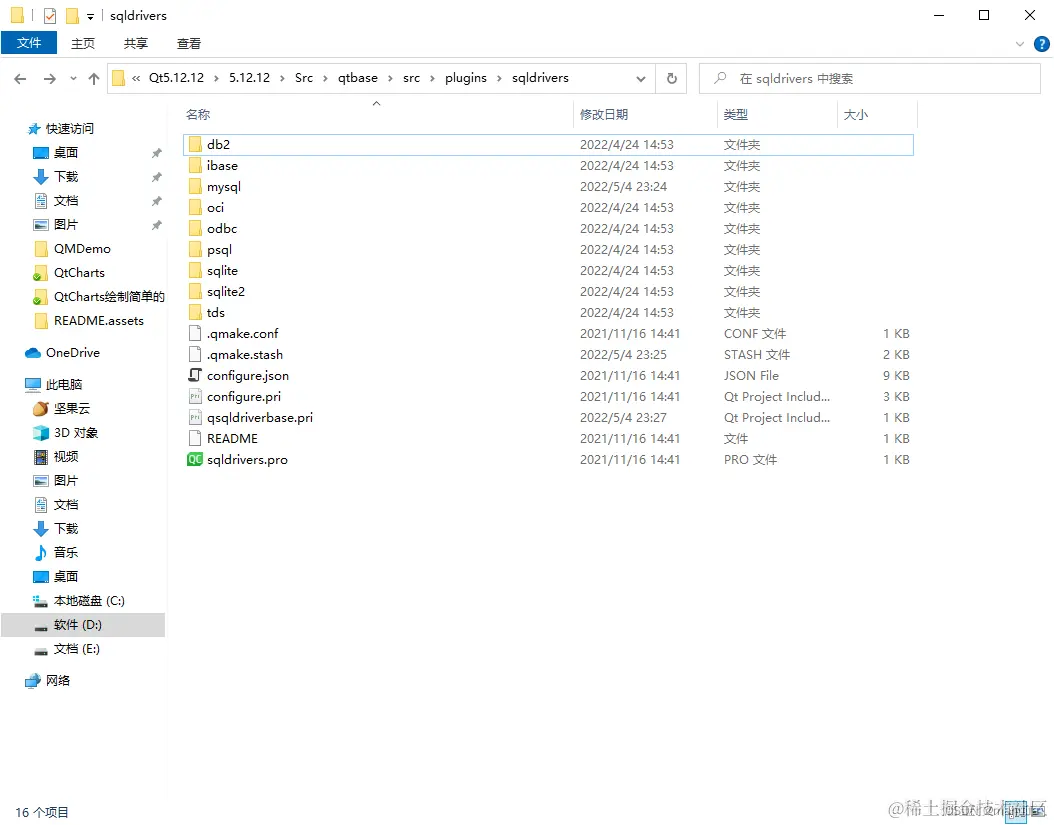Sort by 大小 column header
This screenshot has height=825, width=1054.
(855, 114)
